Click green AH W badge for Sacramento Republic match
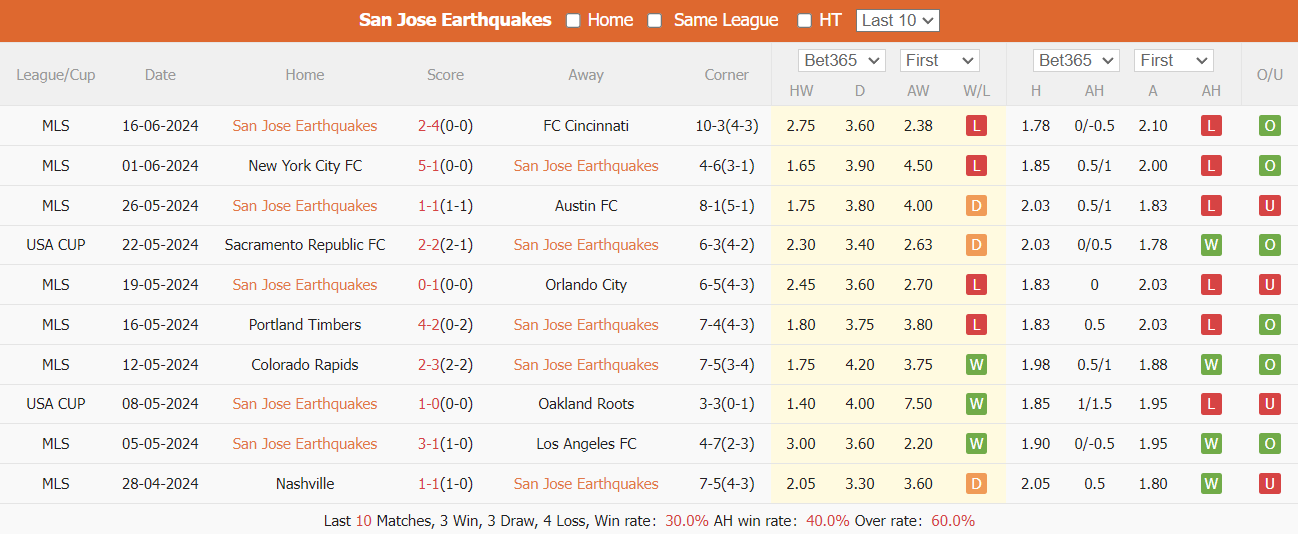 (x=1211, y=245)
